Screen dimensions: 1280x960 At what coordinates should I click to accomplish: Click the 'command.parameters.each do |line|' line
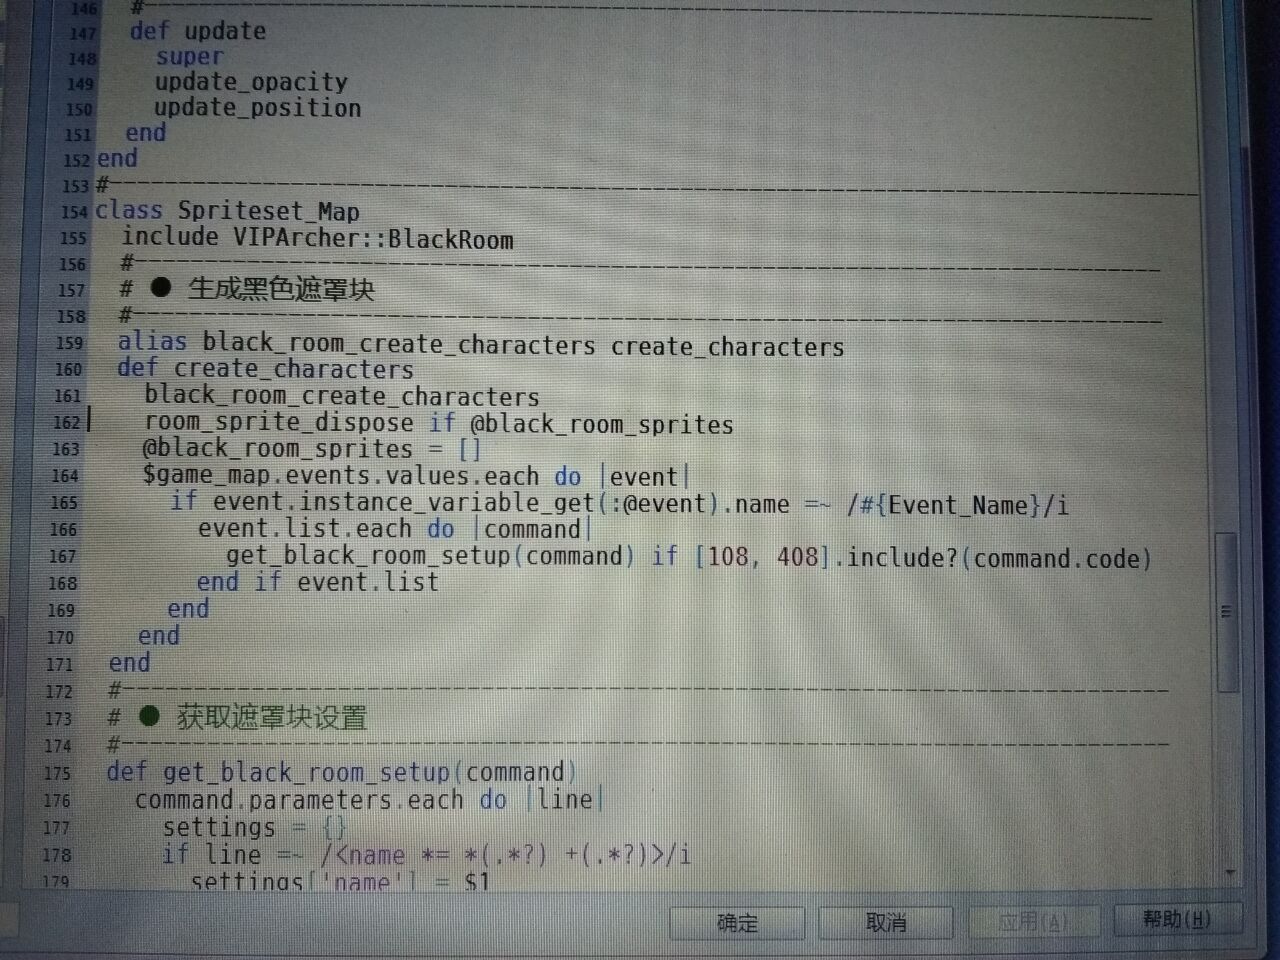(x=370, y=800)
